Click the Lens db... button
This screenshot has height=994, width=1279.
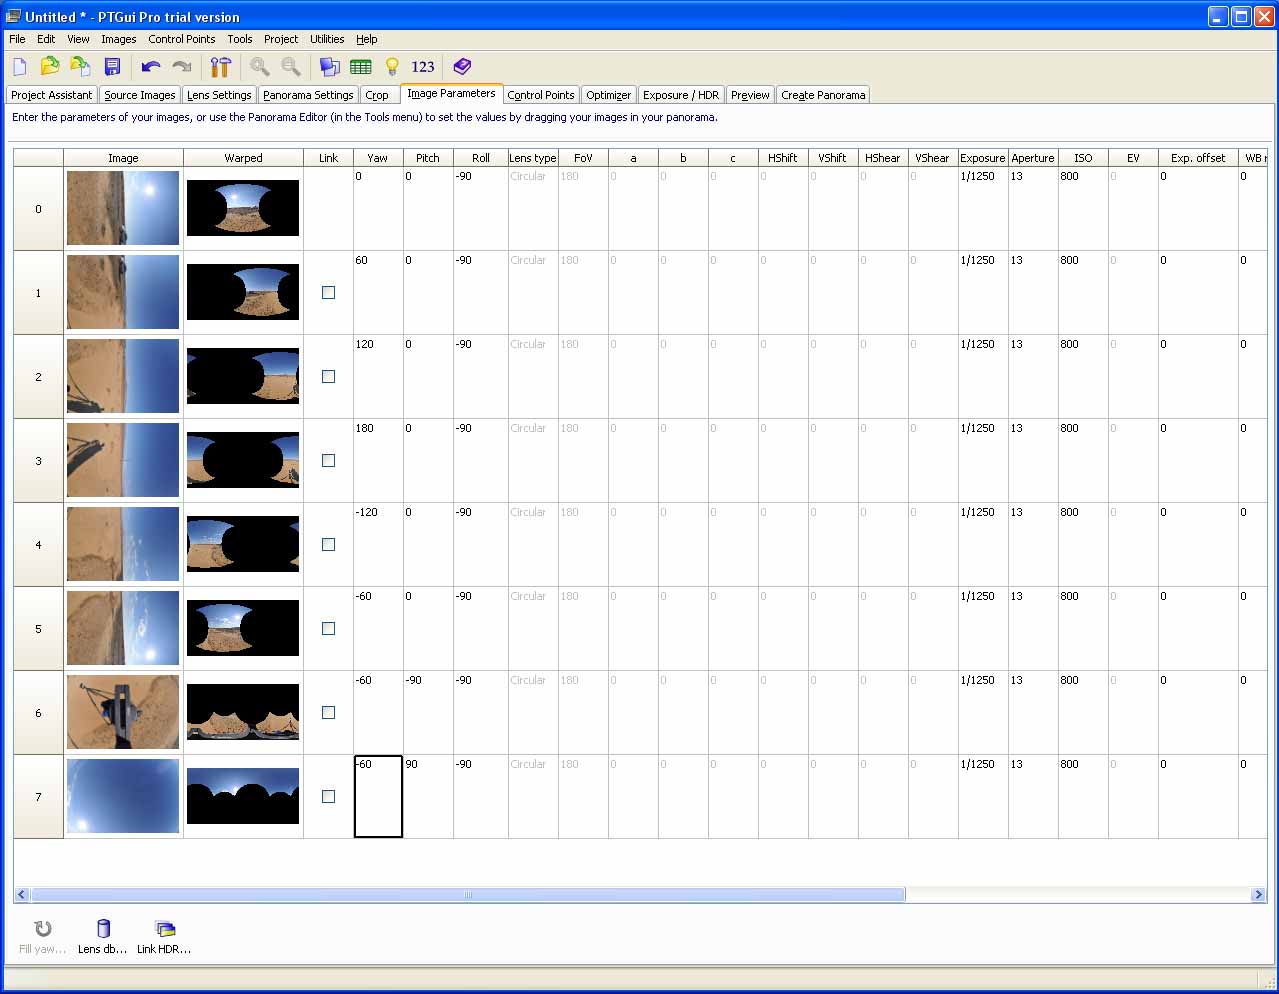(x=102, y=937)
